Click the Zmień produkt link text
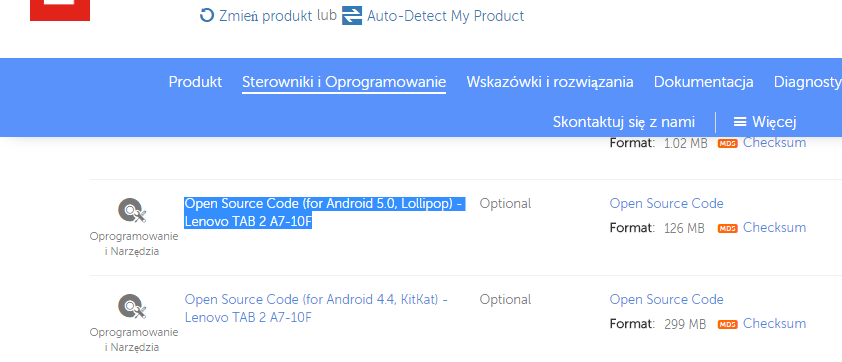Image resolution: width=842 pixels, height=362 pixels. click(x=265, y=16)
